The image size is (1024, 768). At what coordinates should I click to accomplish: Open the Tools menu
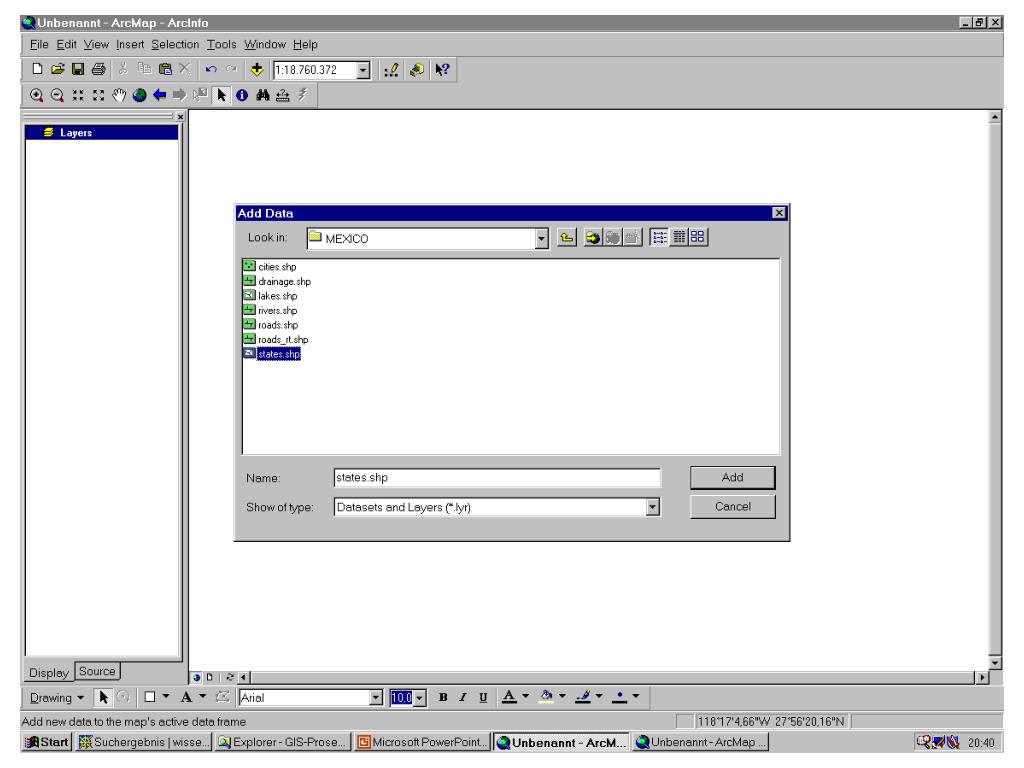221,44
